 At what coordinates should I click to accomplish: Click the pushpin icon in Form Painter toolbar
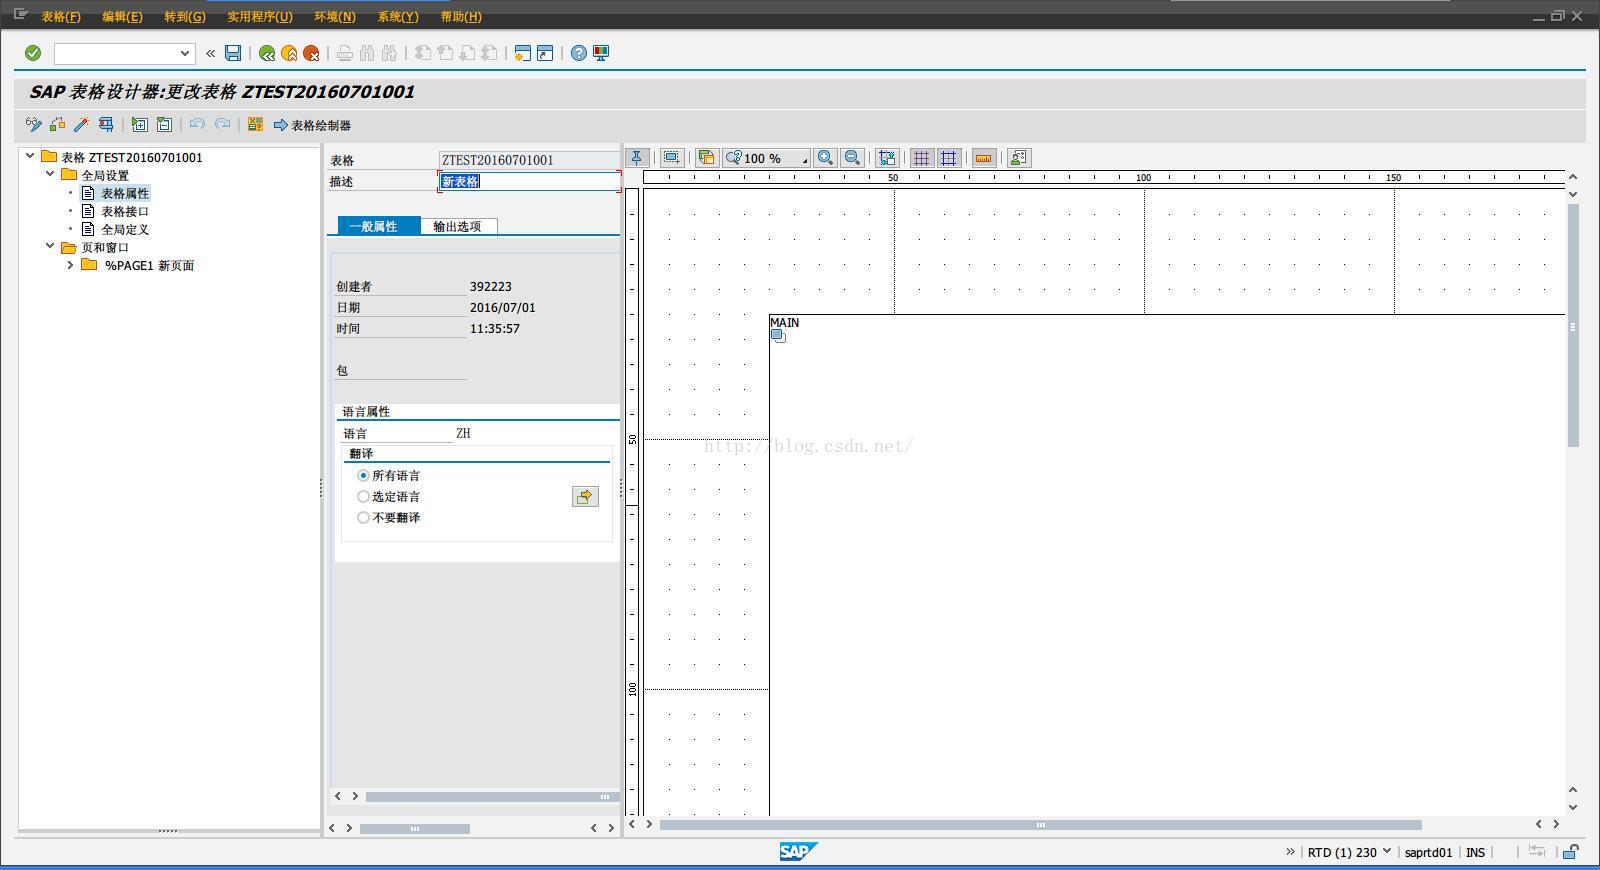click(636, 158)
